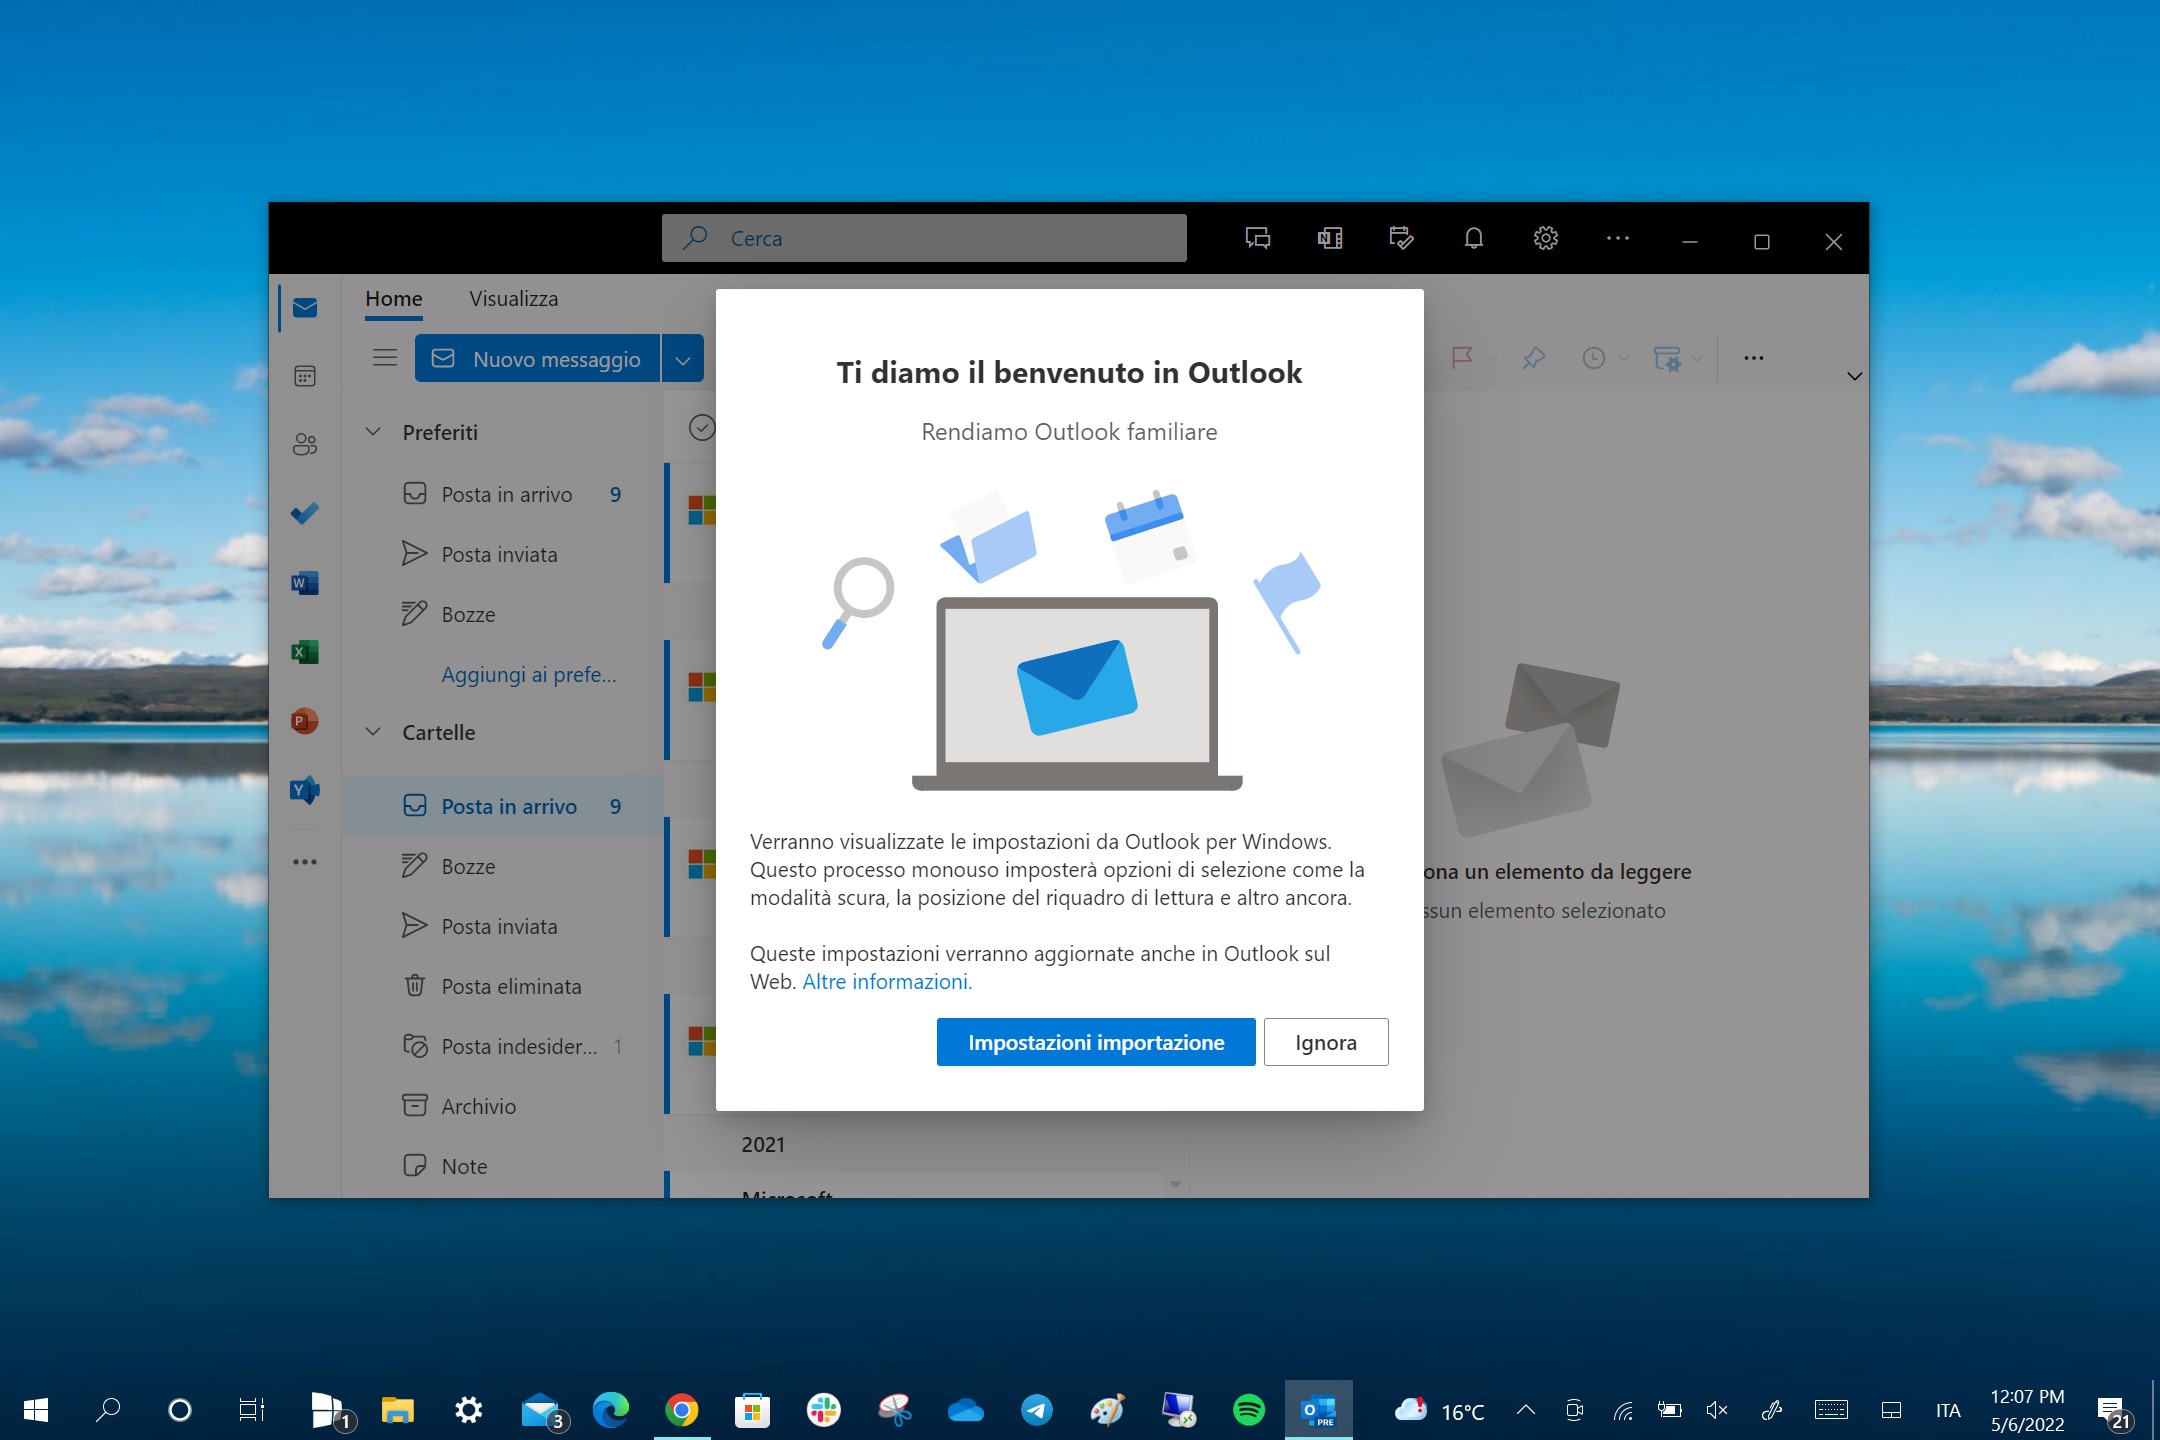The width and height of the screenshot is (2160, 1440).
Task: Click the Cerca search field
Action: (924, 238)
